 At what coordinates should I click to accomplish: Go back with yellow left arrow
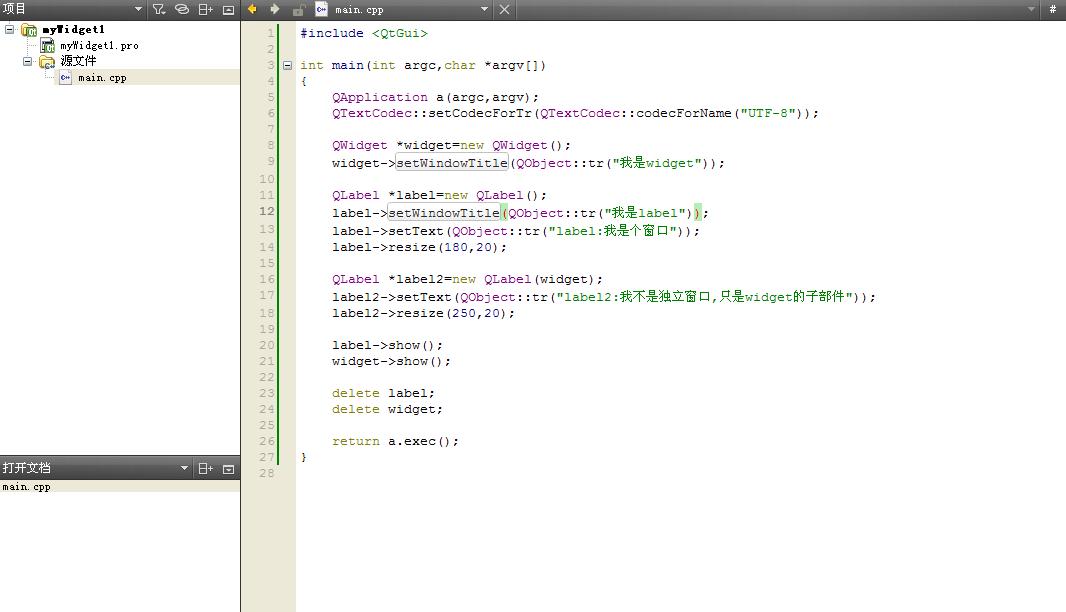pyautogui.click(x=252, y=10)
